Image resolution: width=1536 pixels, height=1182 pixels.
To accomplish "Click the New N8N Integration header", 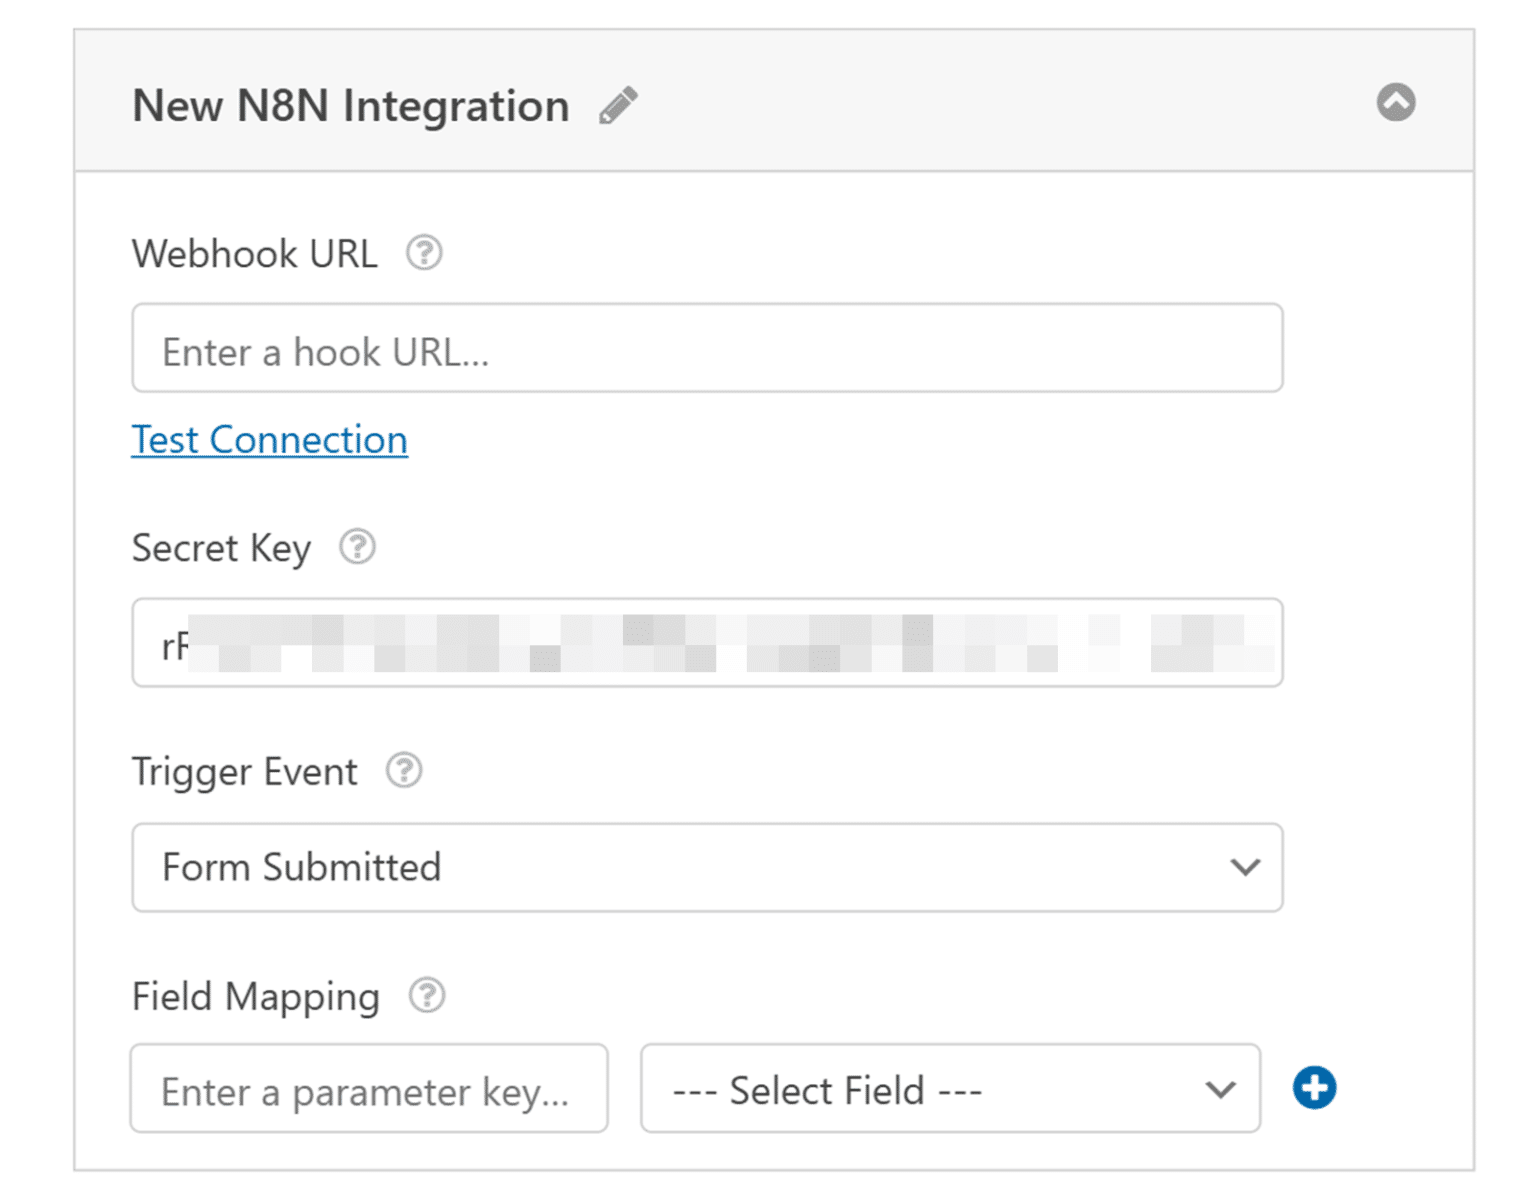I will click(x=351, y=105).
